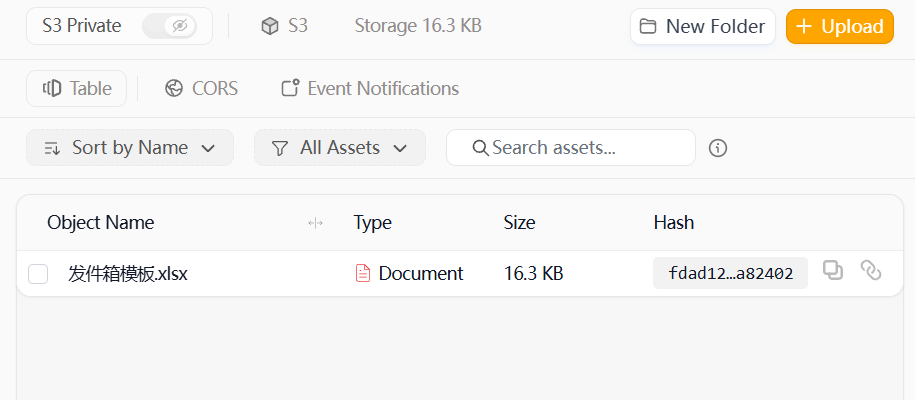915x400 pixels.
Task: Open the CORS tab
Action: point(202,89)
